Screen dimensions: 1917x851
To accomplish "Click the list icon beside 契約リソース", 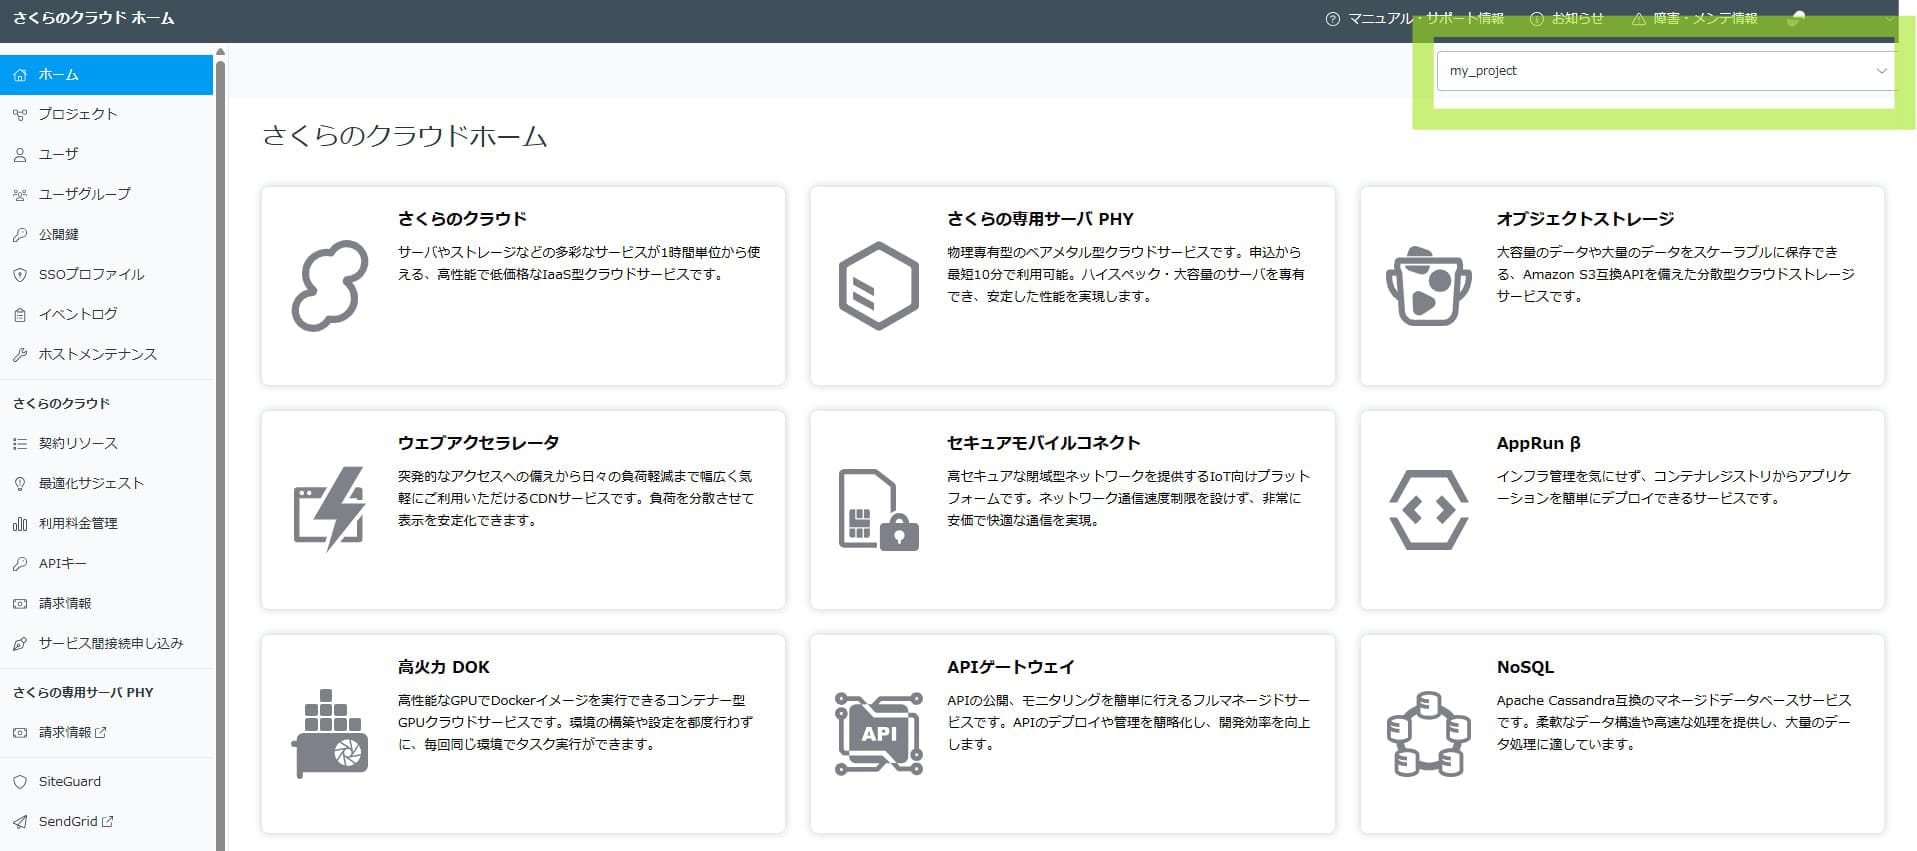I will [20, 444].
